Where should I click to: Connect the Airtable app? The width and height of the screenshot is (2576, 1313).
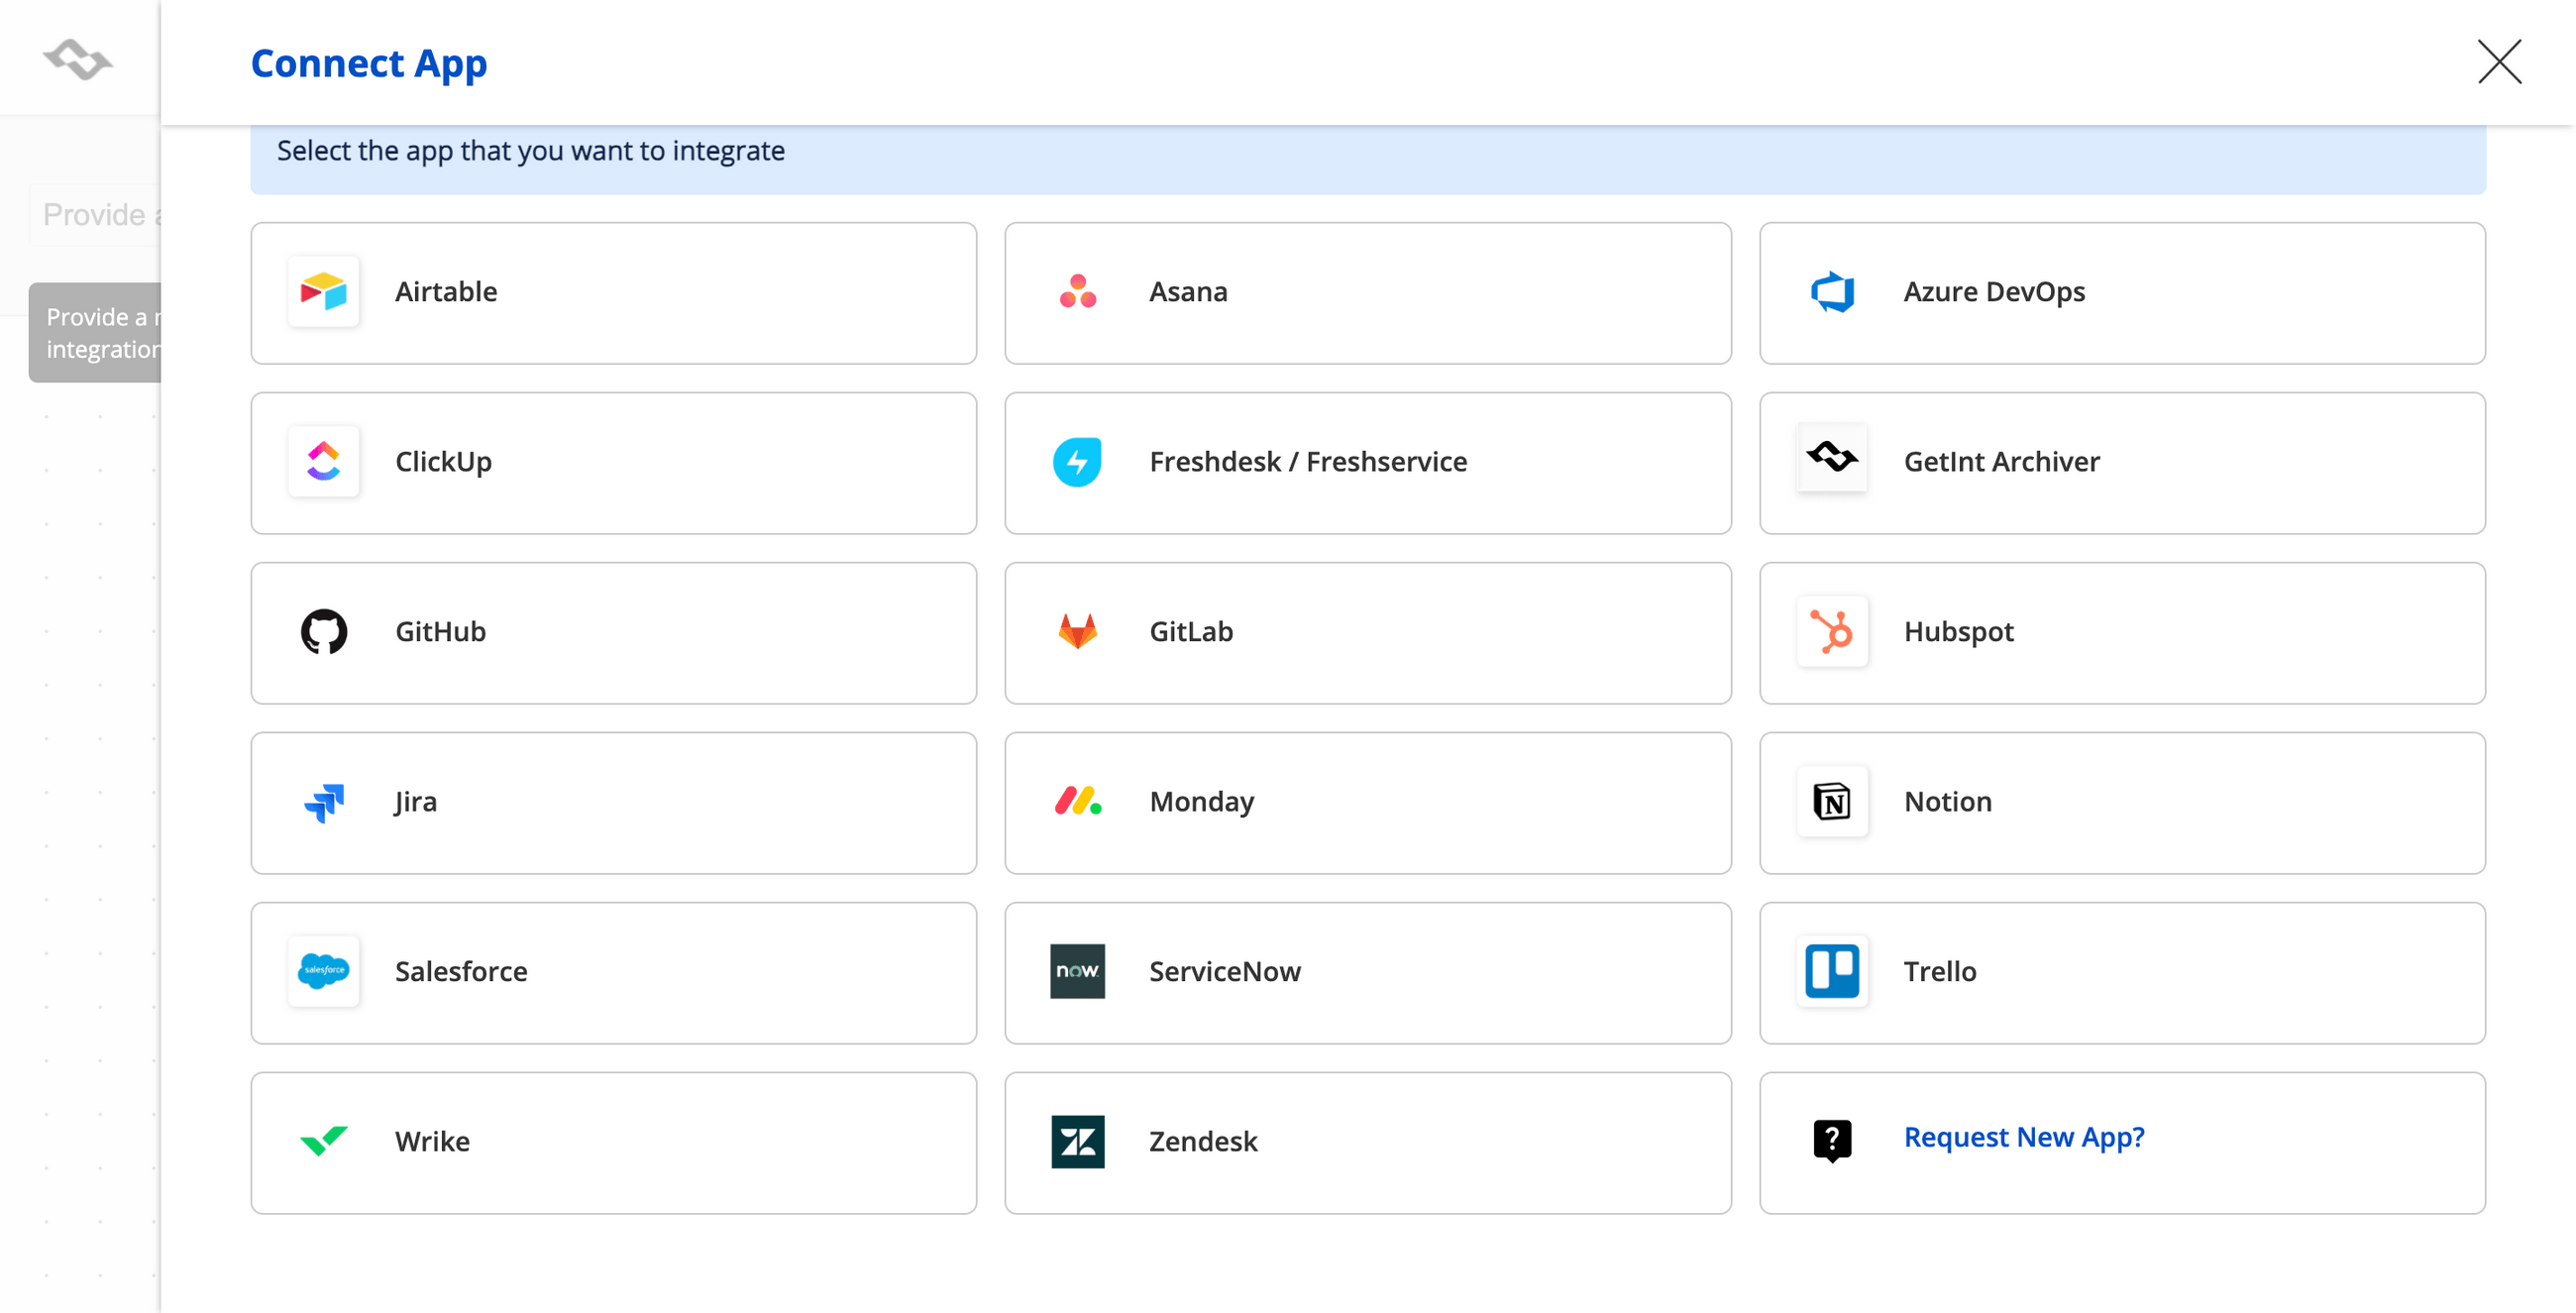click(x=613, y=292)
